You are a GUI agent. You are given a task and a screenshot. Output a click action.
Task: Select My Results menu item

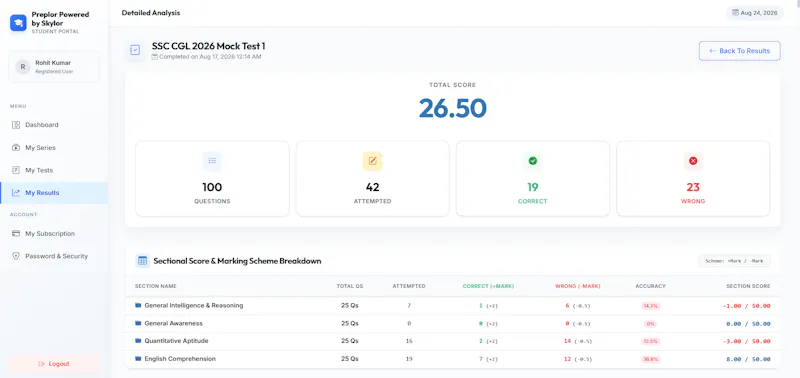coord(54,193)
